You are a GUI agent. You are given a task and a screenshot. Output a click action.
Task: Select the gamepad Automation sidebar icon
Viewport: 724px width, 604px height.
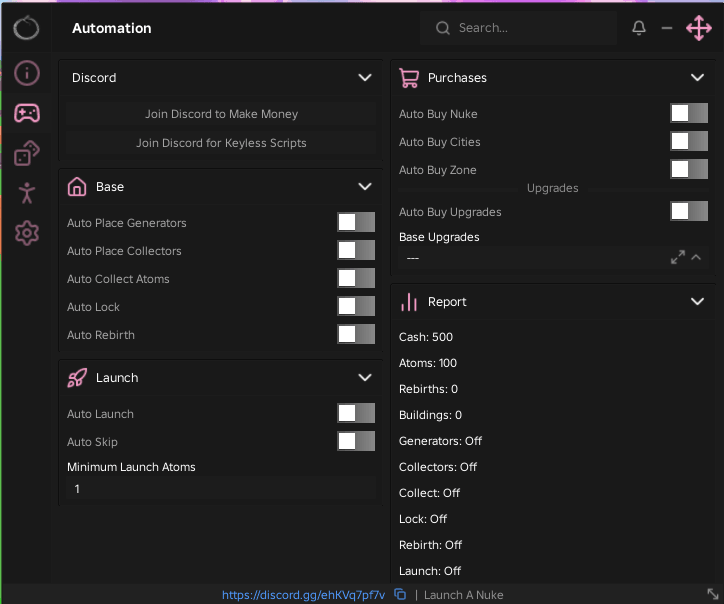[27, 113]
